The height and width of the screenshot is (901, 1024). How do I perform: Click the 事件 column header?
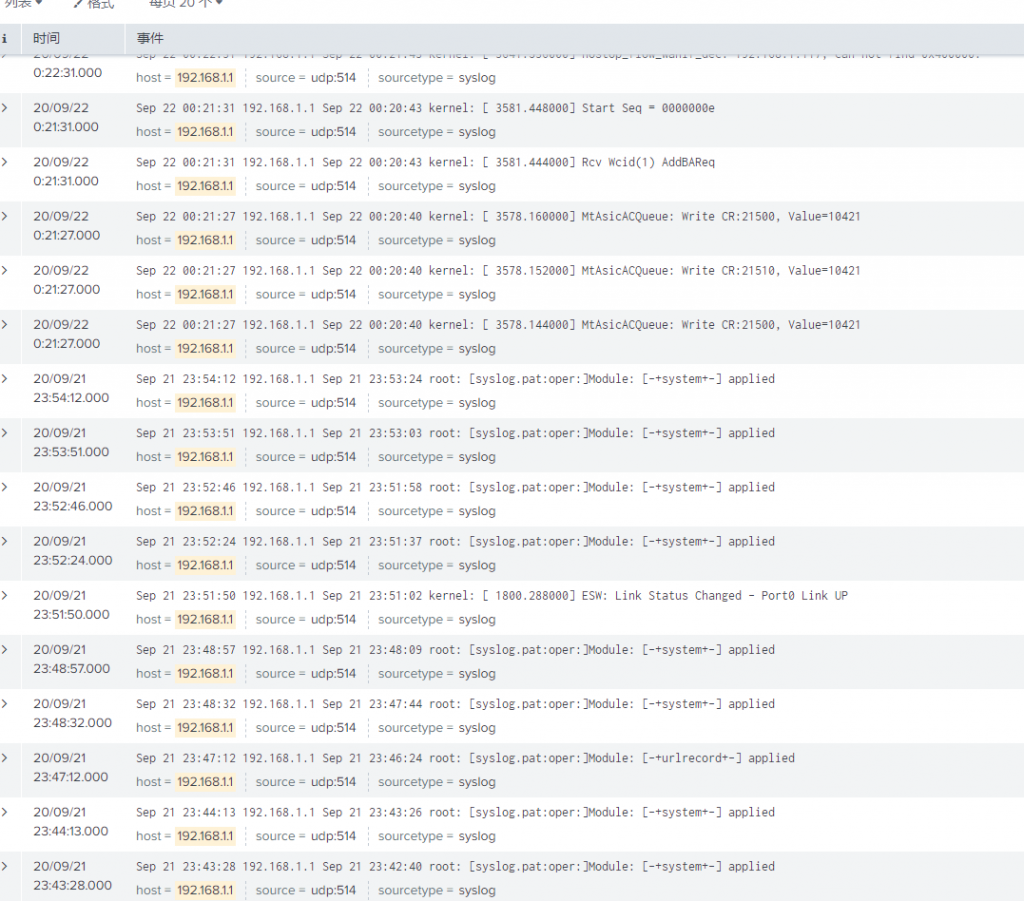150,38
